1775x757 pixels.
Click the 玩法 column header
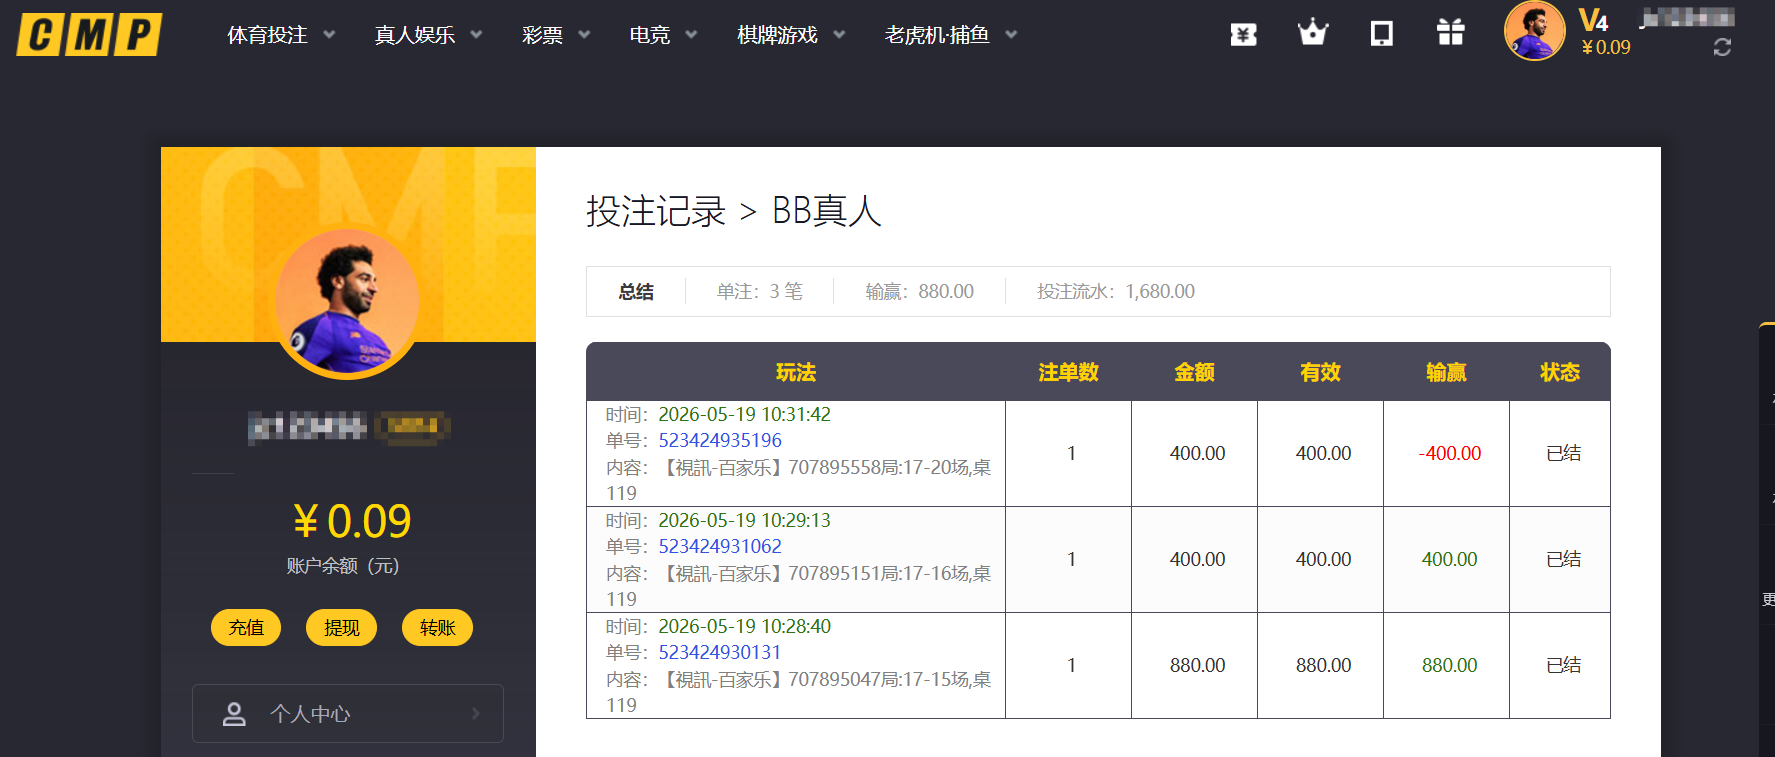point(796,372)
